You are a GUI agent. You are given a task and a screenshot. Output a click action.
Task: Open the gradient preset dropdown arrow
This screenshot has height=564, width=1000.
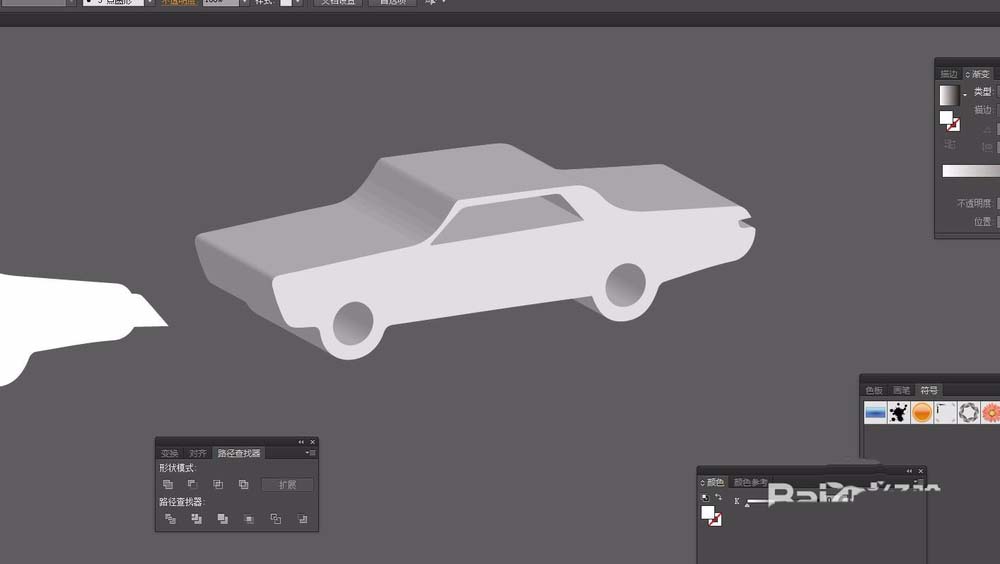[965, 95]
